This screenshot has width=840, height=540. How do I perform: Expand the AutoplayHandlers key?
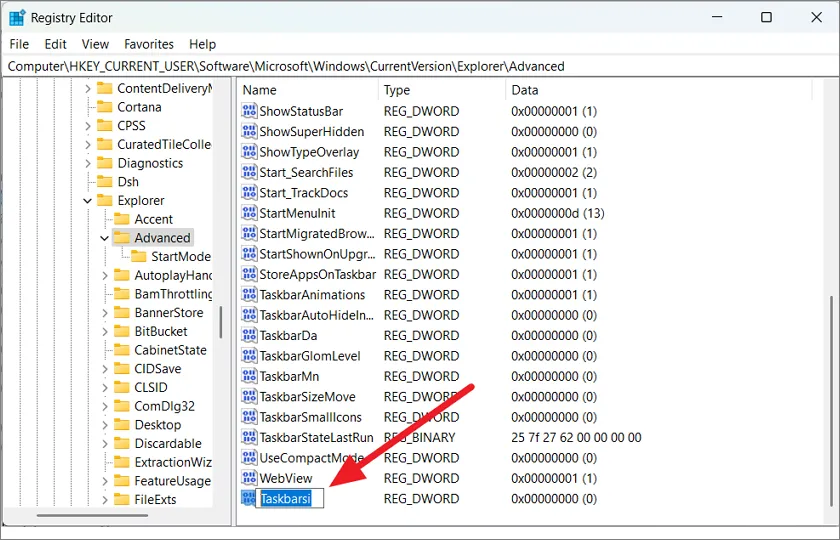tap(105, 275)
